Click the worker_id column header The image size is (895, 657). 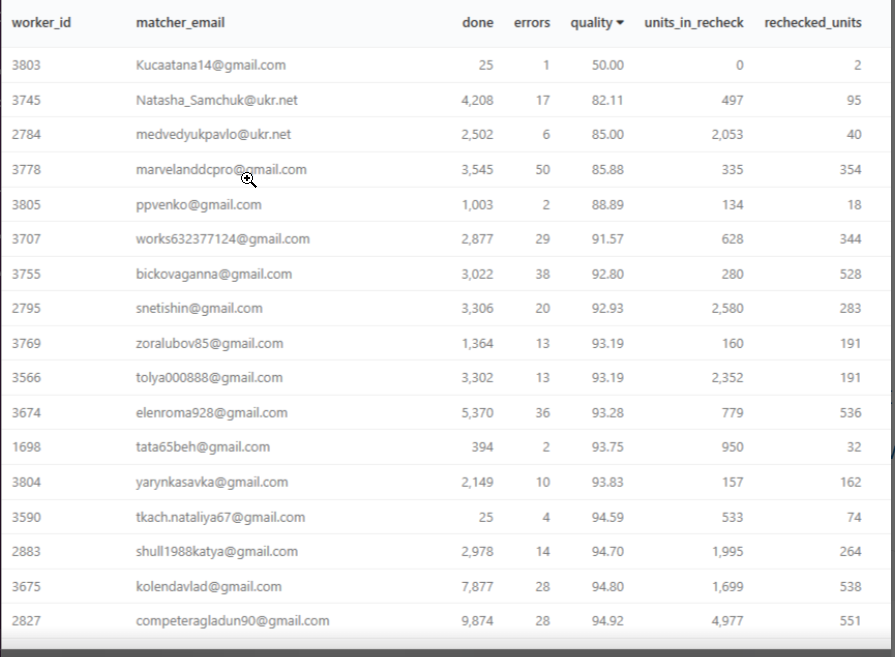(41, 23)
